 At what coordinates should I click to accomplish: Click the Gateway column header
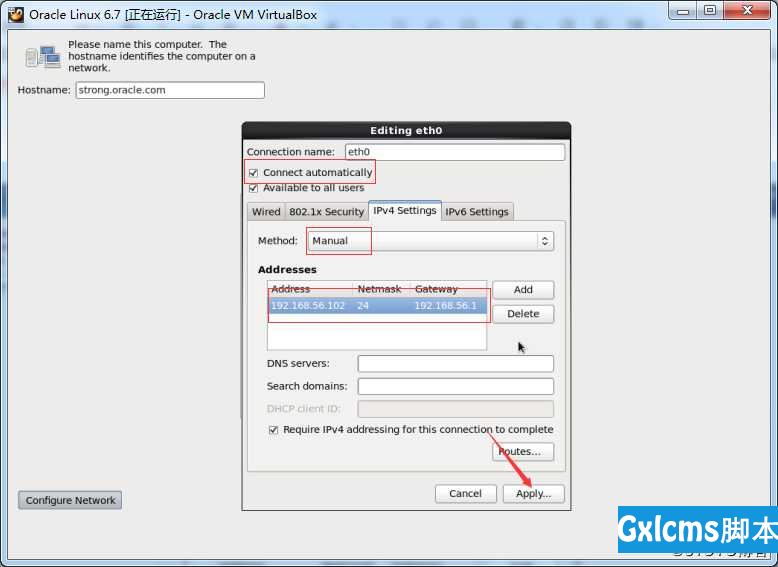coord(449,289)
